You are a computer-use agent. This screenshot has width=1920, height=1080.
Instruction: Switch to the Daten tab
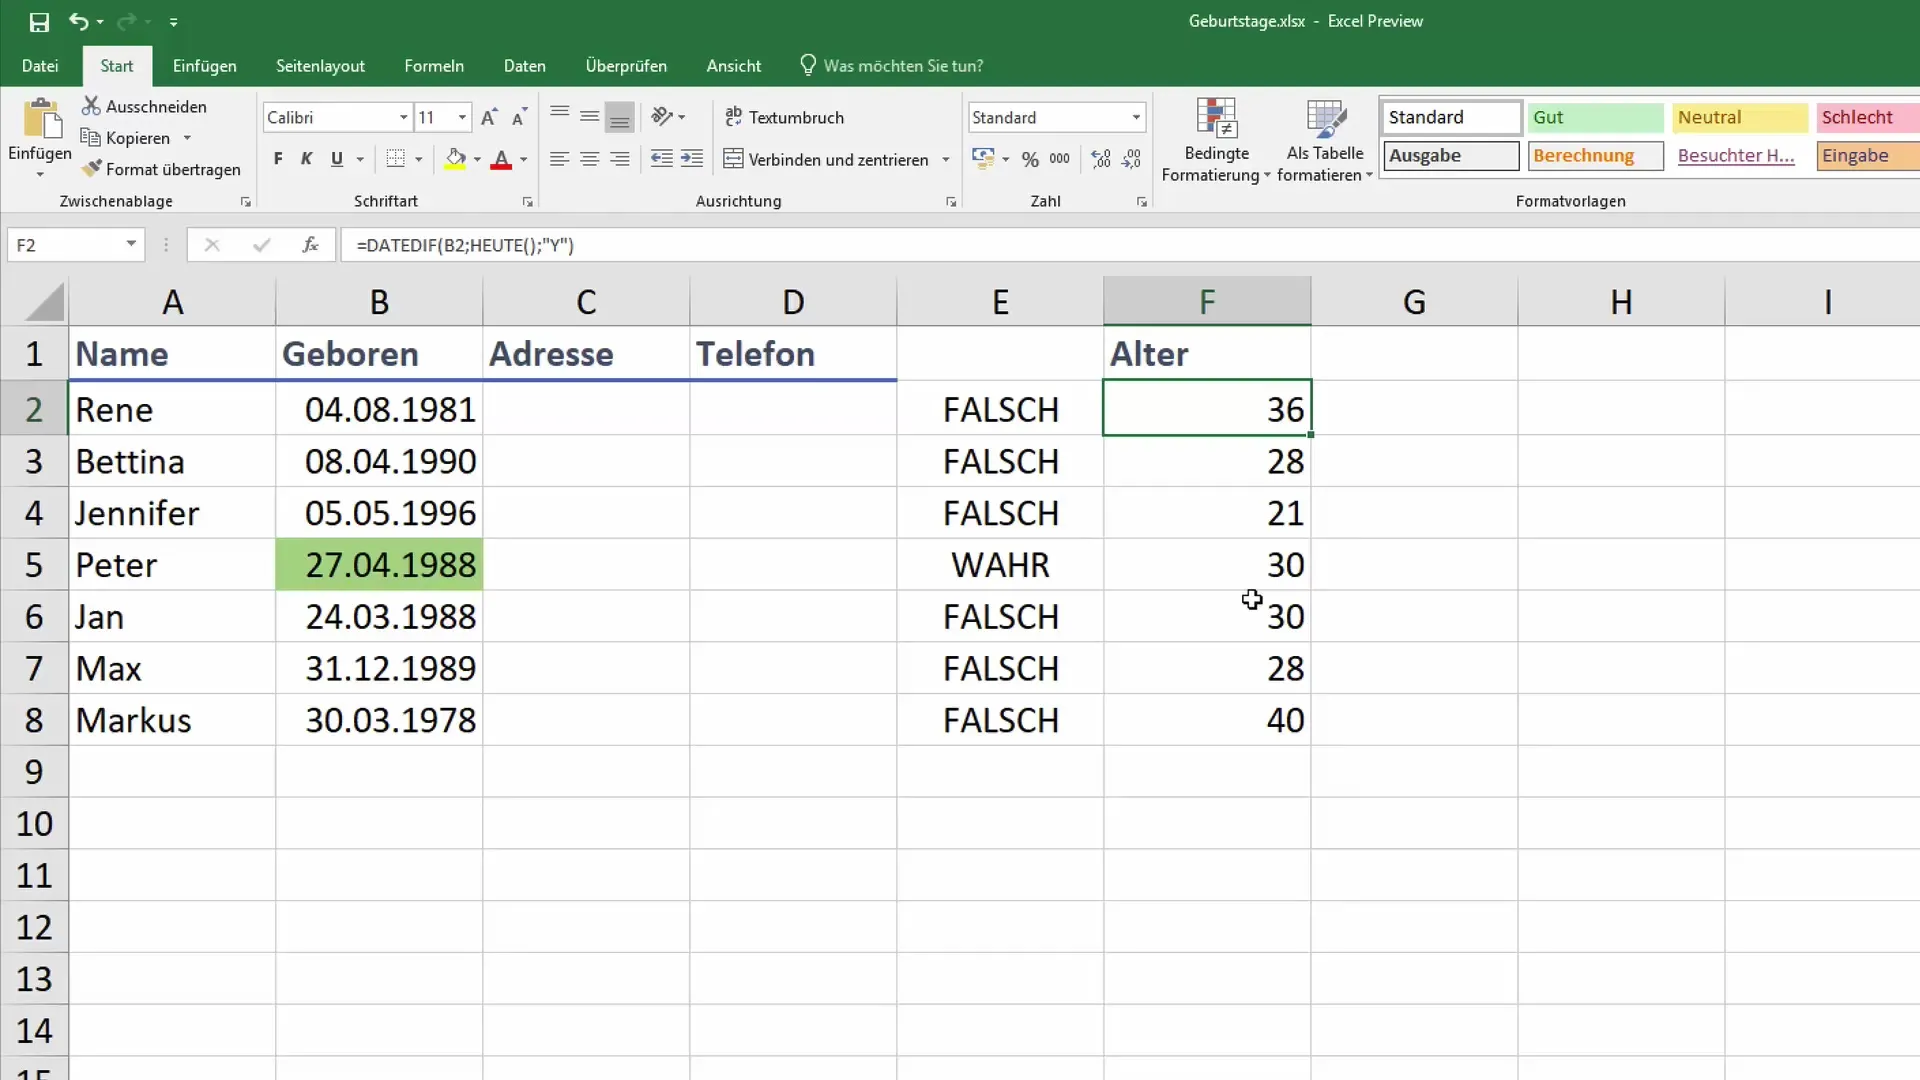tap(525, 66)
